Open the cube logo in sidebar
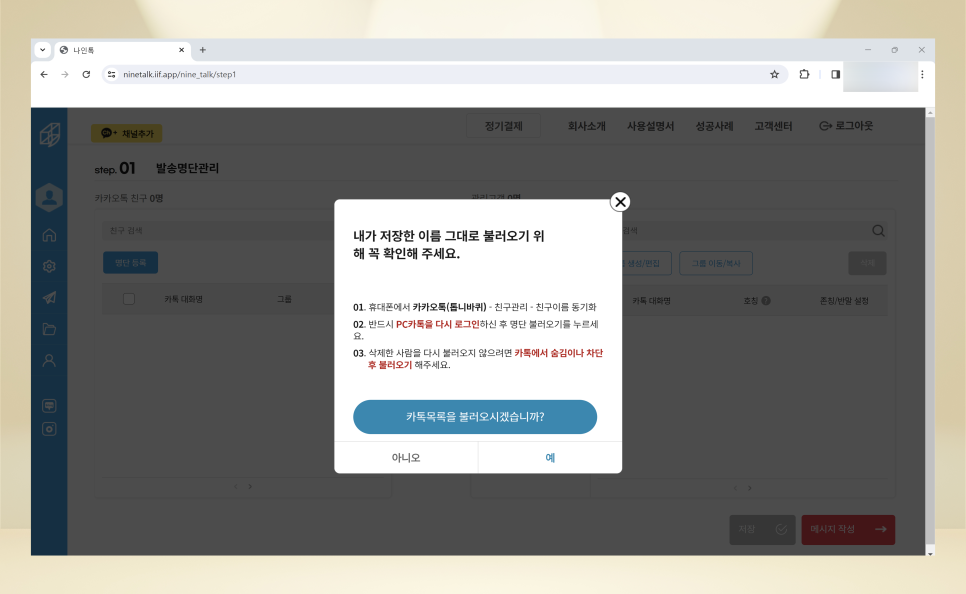Screen dimensions: 966x594 coord(49,134)
